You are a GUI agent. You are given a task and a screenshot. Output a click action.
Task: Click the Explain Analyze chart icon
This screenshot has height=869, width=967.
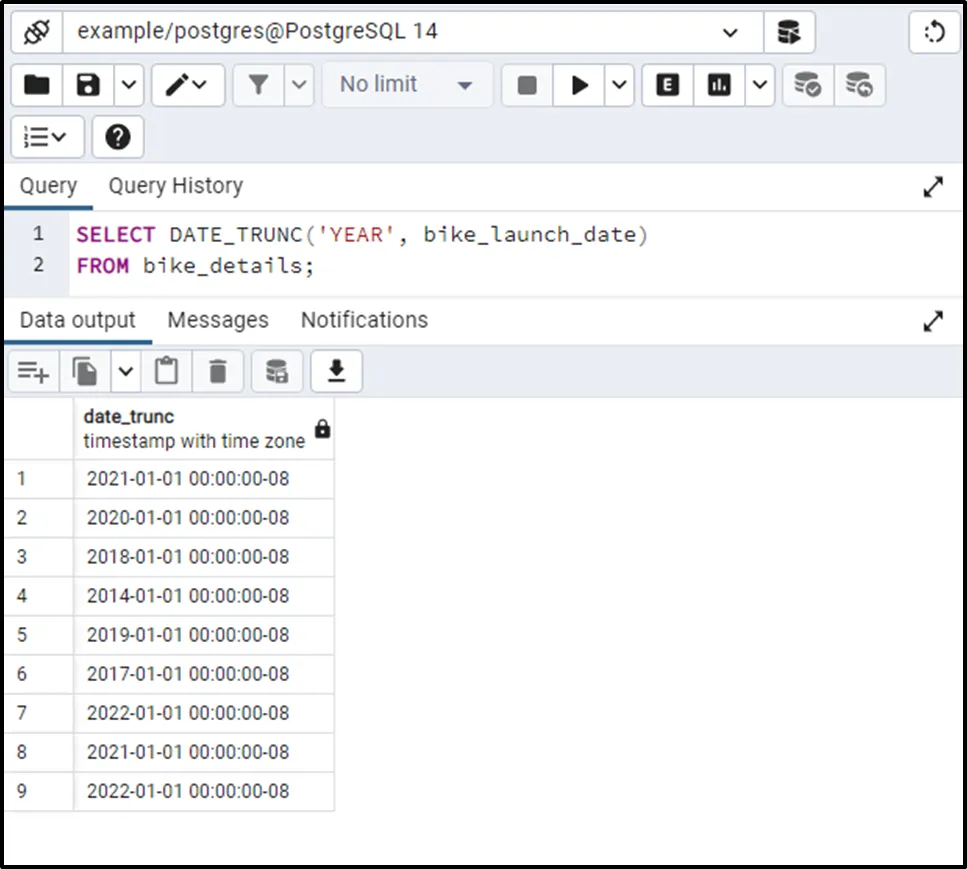tap(719, 85)
